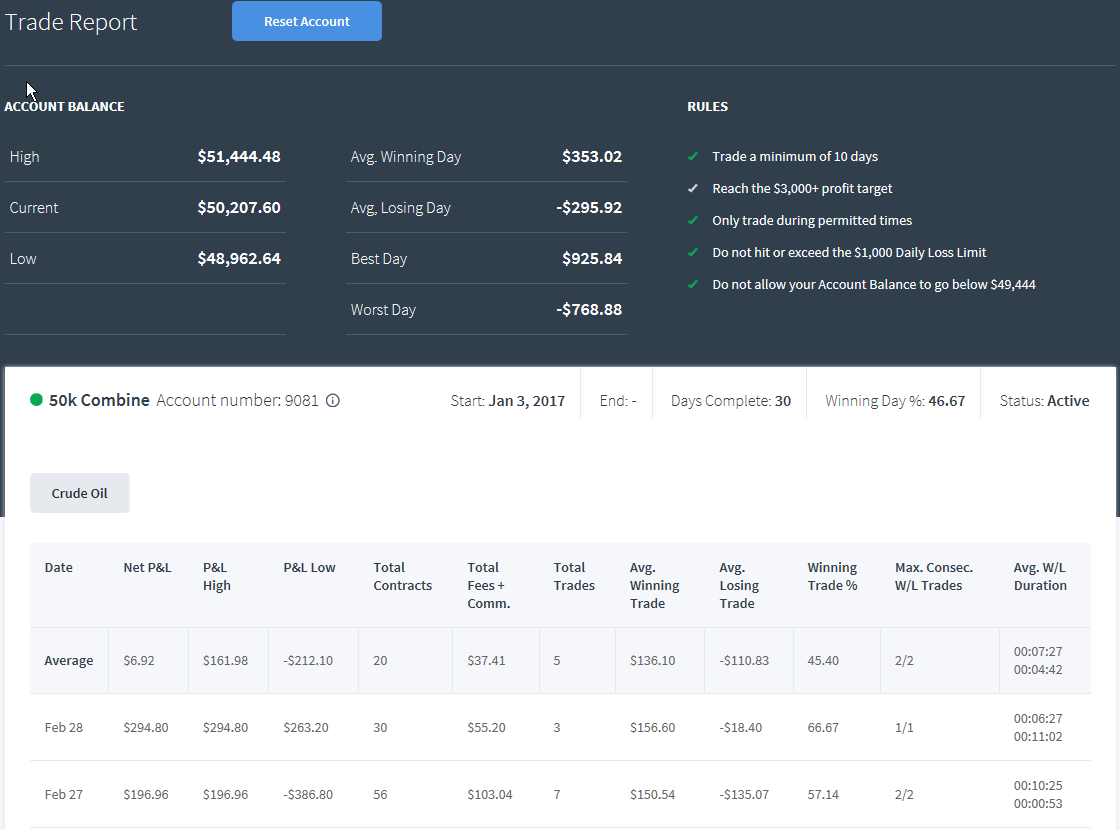The height and width of the screenshot is (830, 1120).
Task: Click the Status: Active label
Action: pyautogui.click(x=1044, y=401)
